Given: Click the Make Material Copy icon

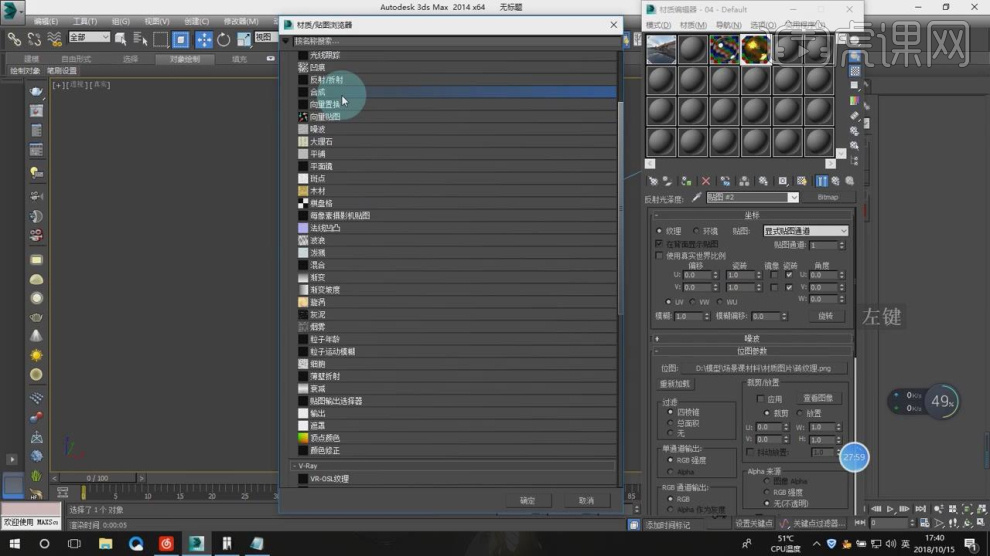Looking at the screenshot, I should [x=725, y=181].
